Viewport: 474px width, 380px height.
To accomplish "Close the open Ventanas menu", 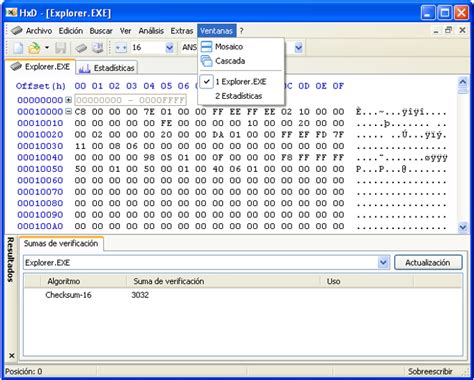I will 217,31.
